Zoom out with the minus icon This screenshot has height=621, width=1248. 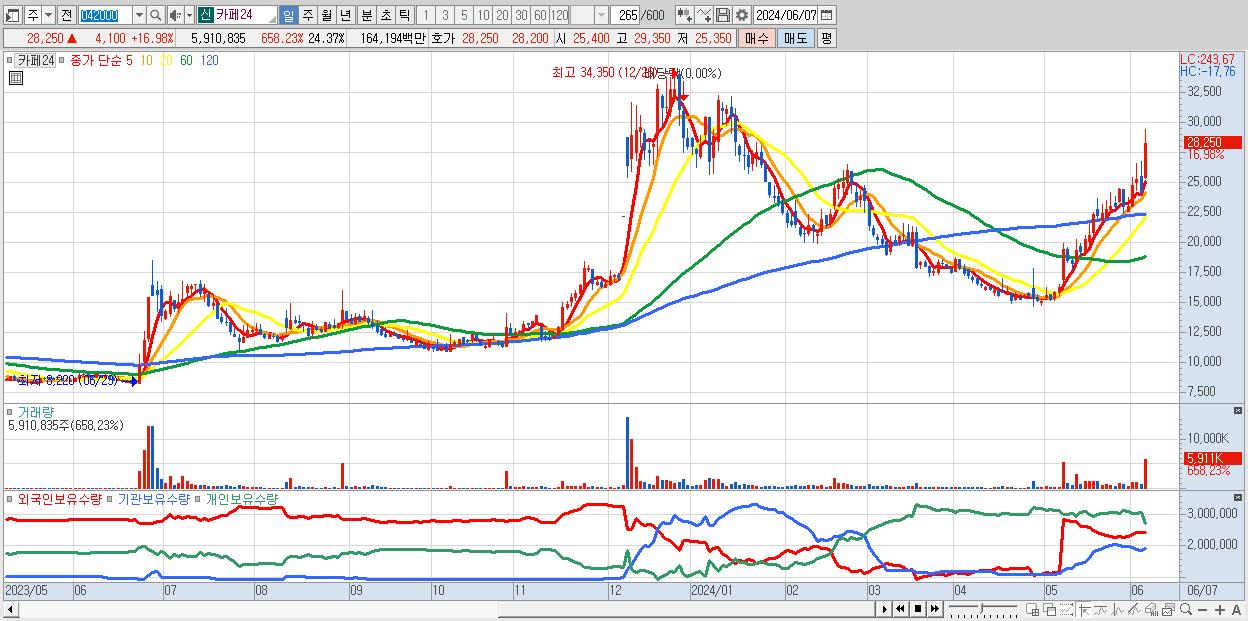click(x=1202, y=610)
